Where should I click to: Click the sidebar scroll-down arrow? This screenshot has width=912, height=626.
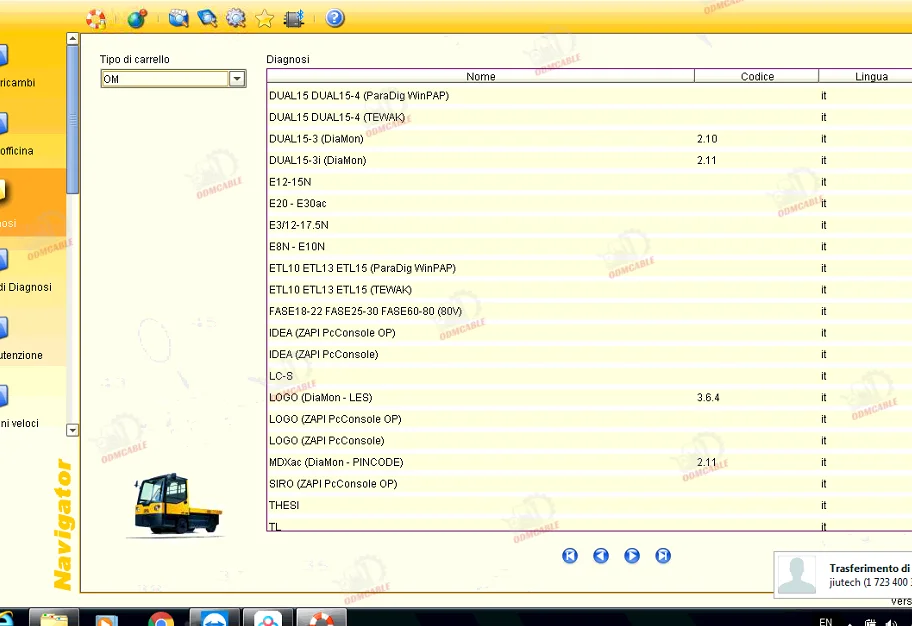[x=72, y=430]
